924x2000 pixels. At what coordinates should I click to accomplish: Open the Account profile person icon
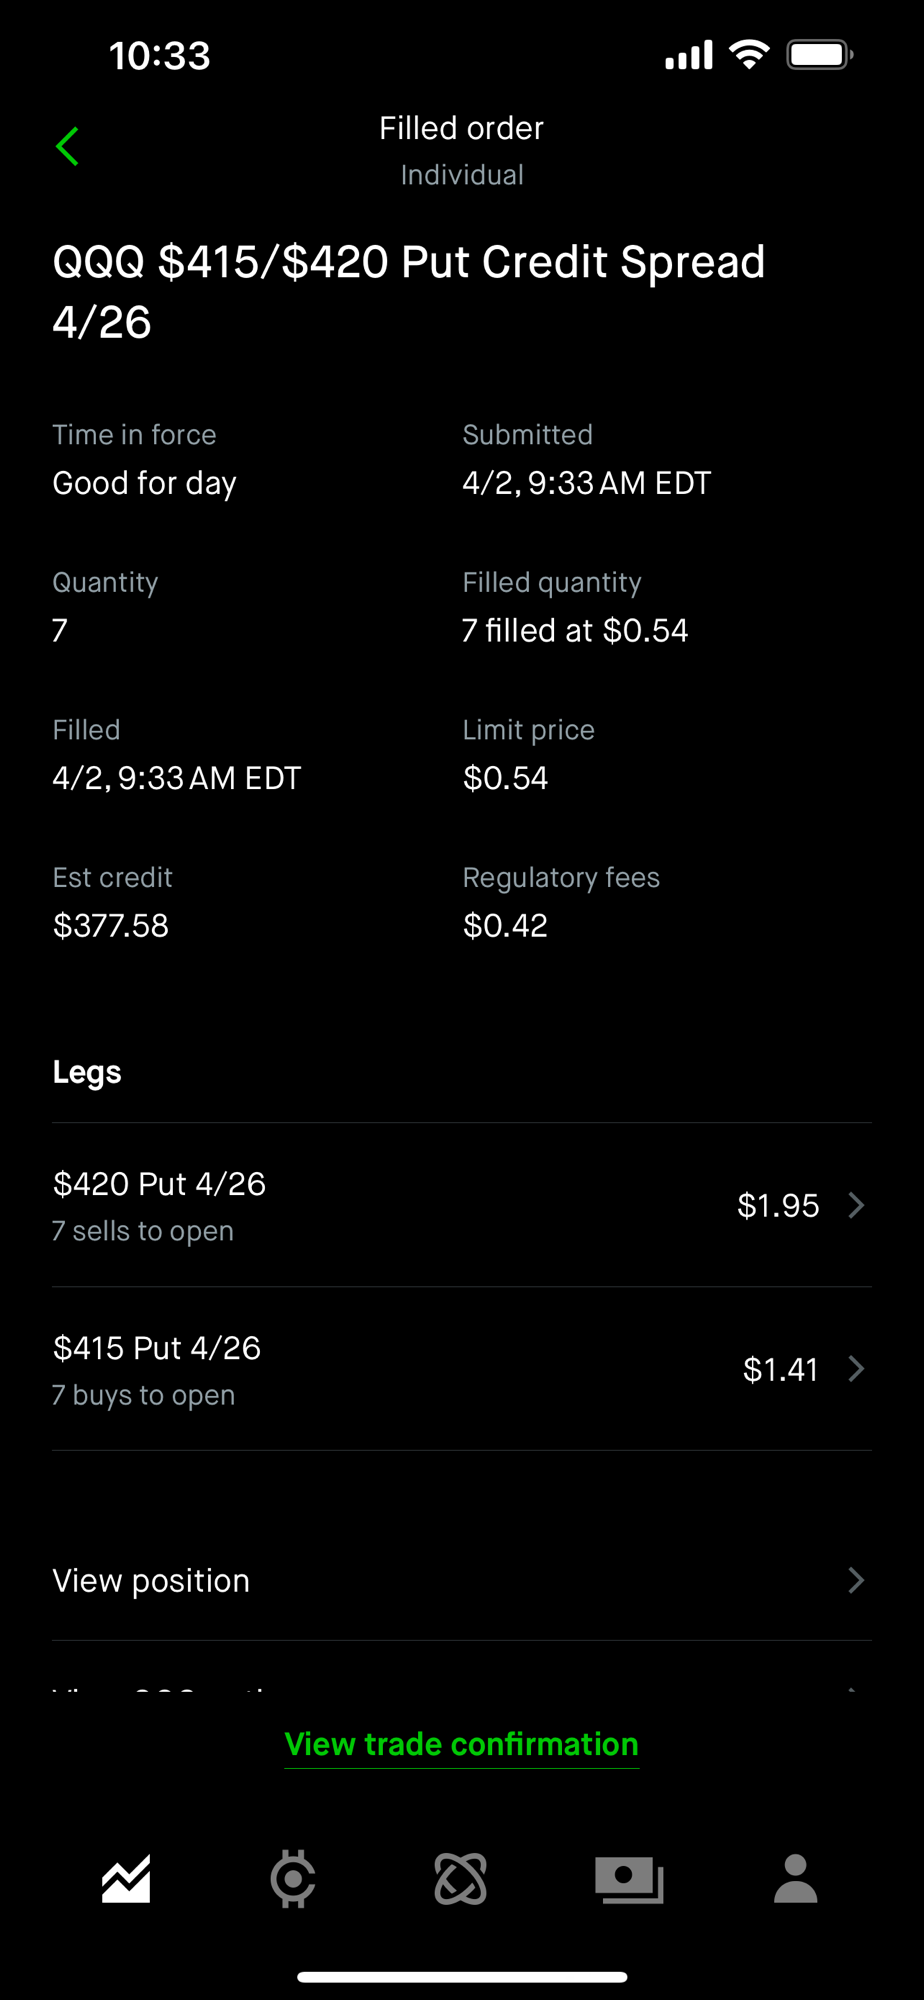[x=796, y=1879]
